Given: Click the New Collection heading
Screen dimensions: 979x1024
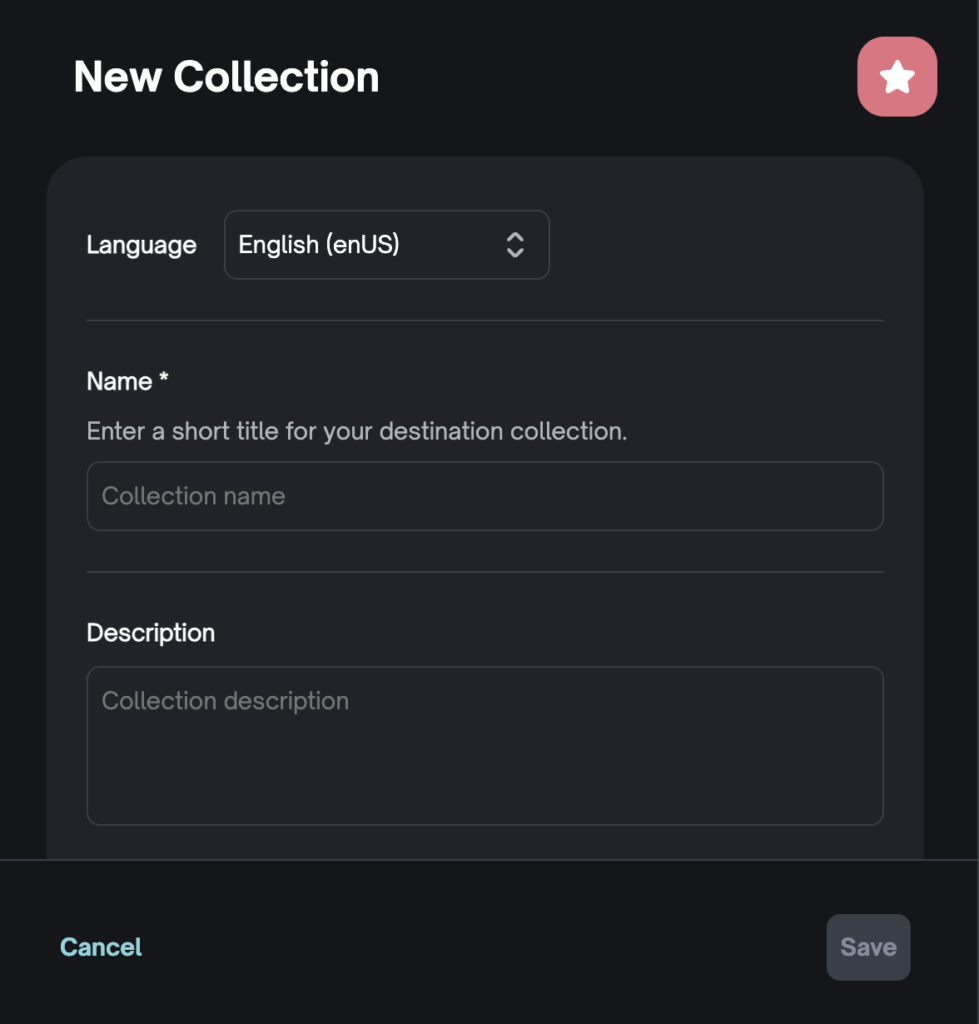Looking at the screenshot, I should point(227,77).
